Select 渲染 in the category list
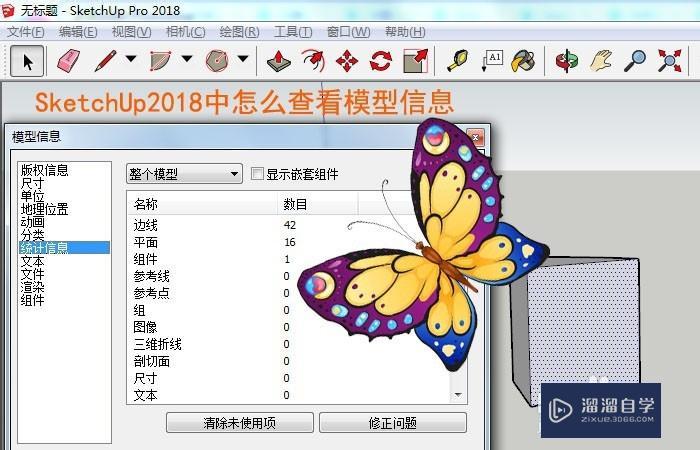 (33, 287)
